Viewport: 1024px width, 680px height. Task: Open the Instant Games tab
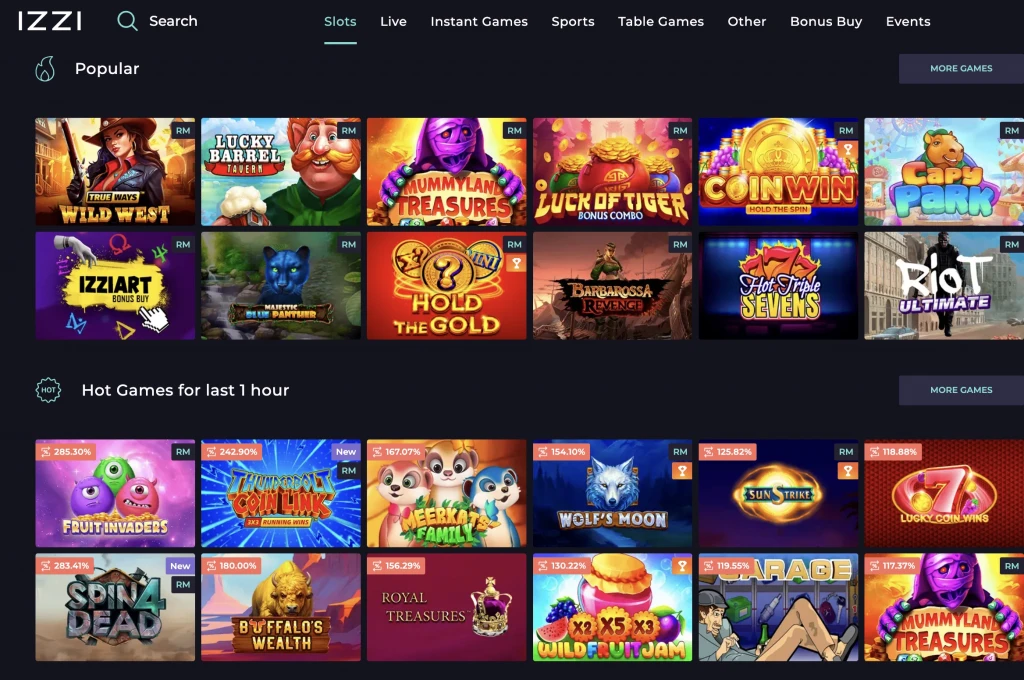click(479, 22)
